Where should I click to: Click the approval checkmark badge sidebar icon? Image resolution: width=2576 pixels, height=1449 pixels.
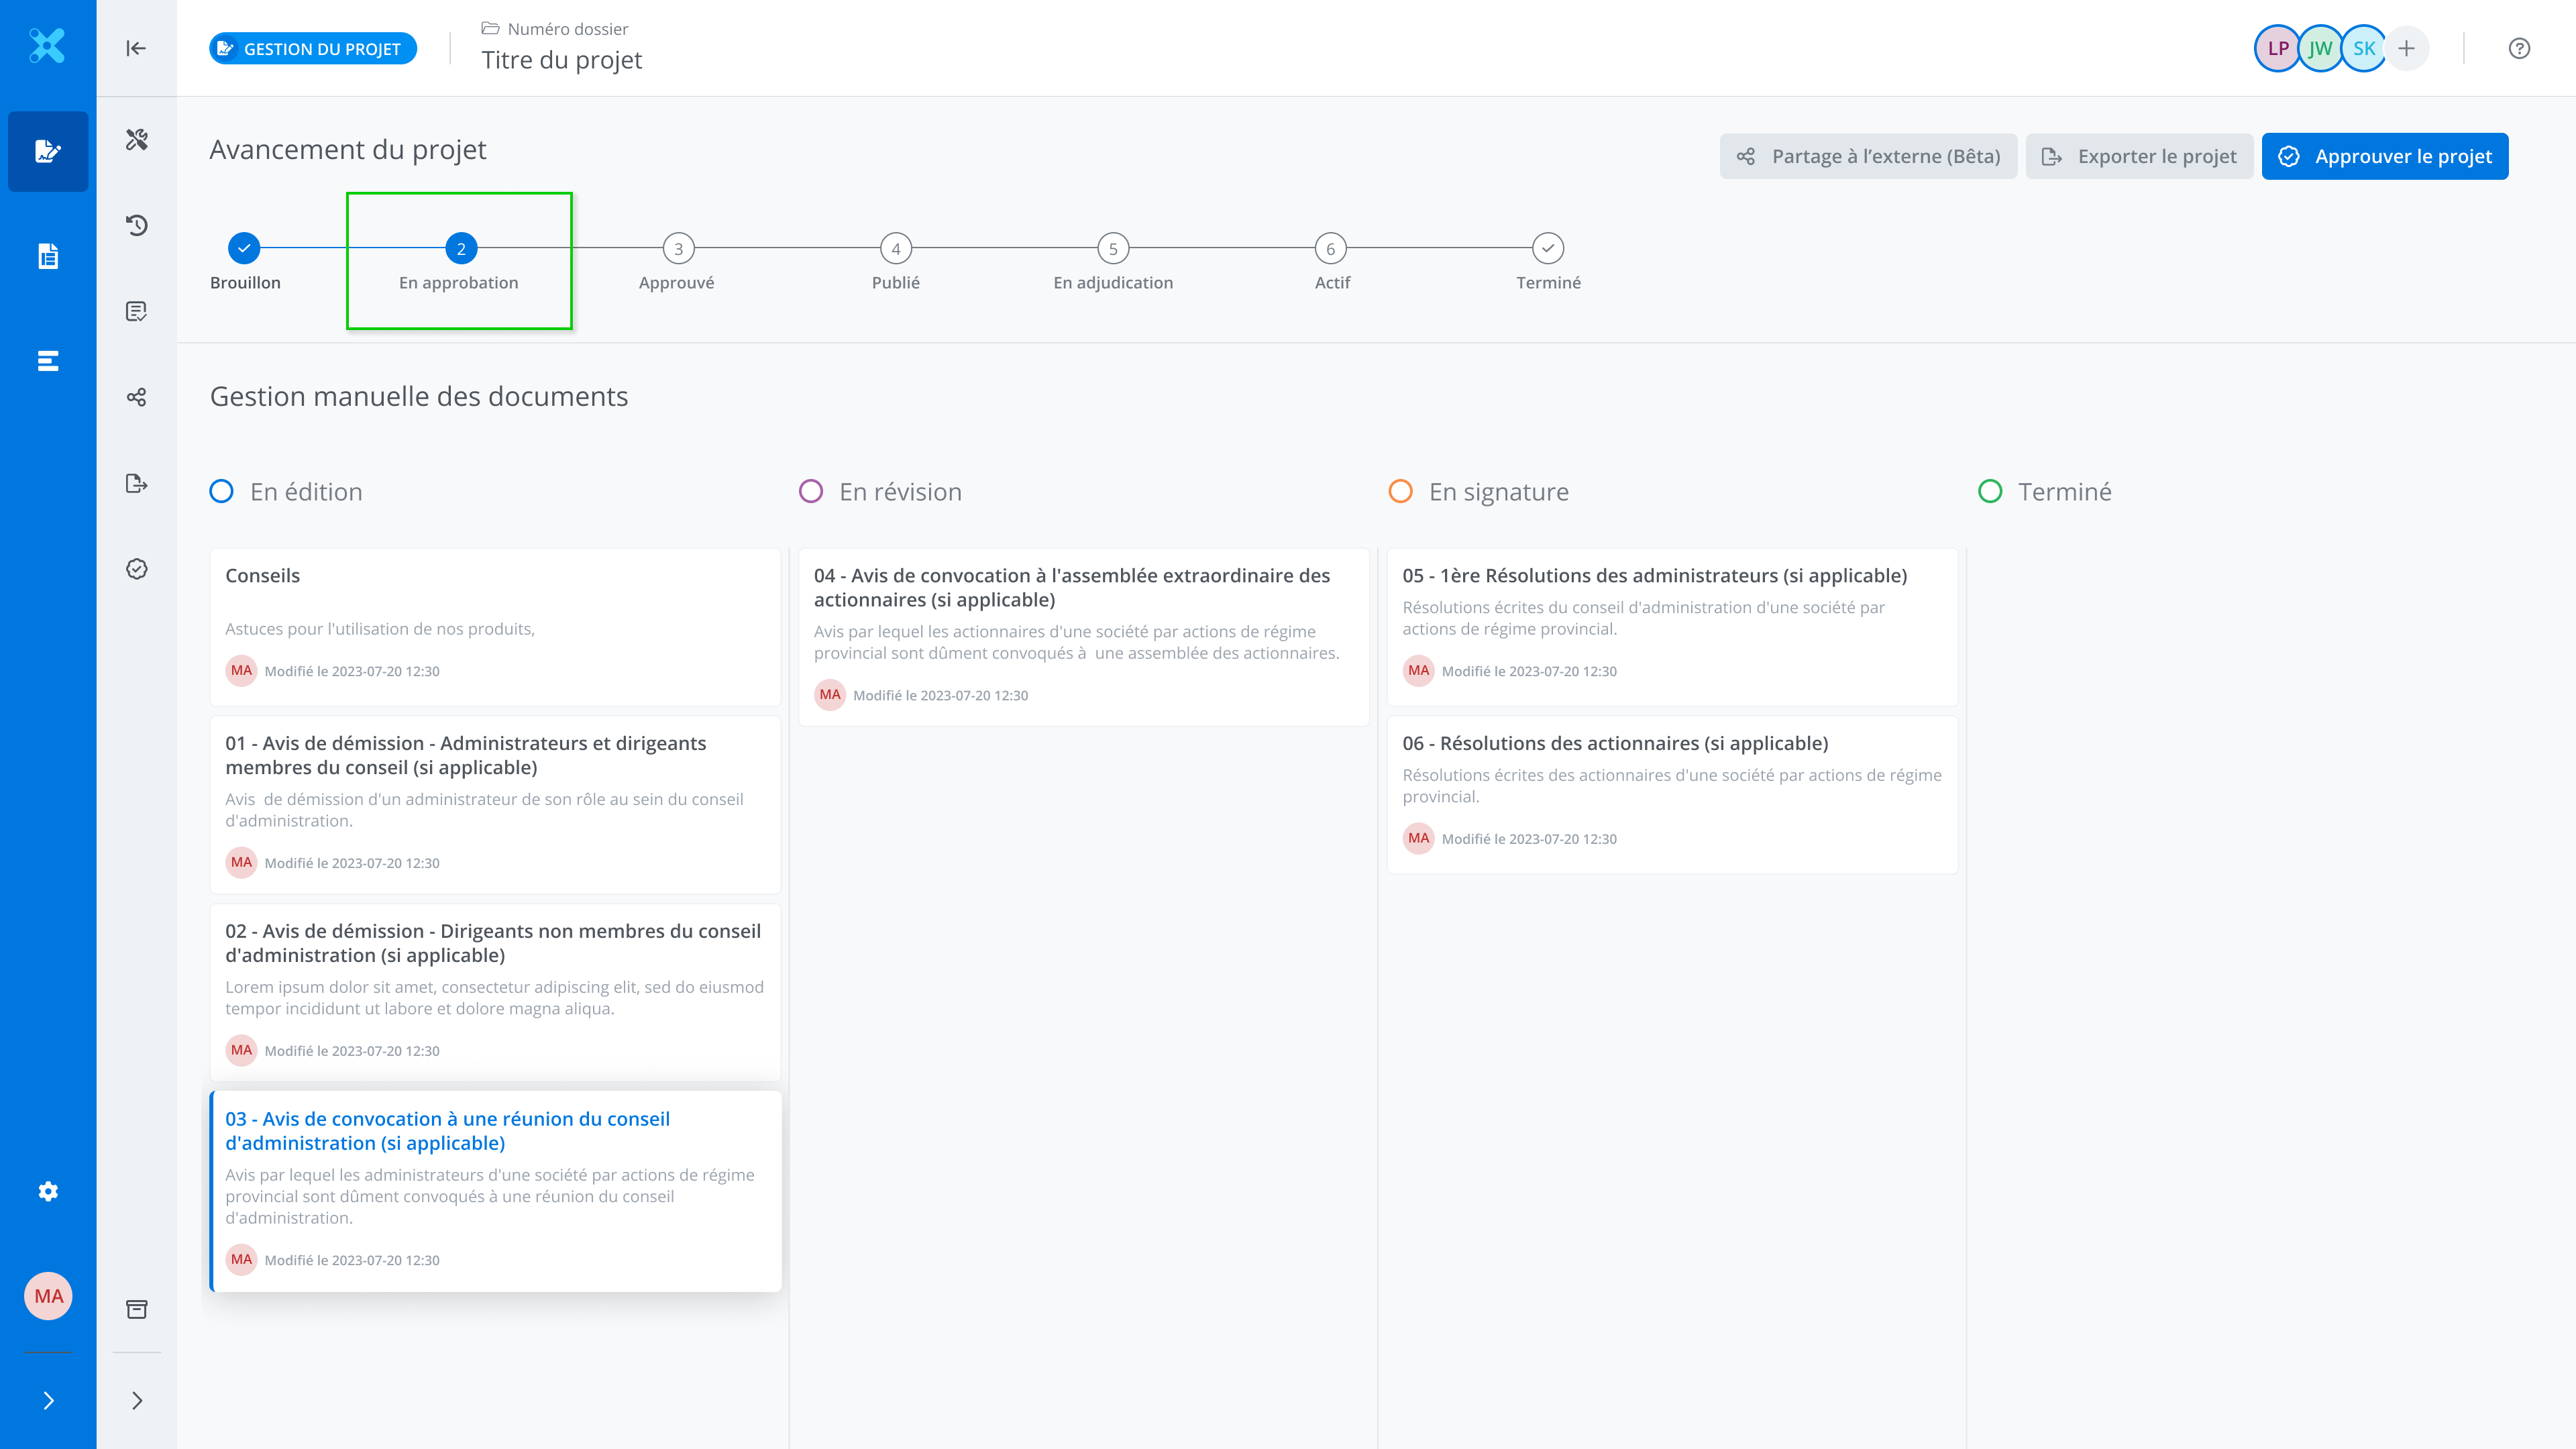pyautogui.click(x=137, y=569)
